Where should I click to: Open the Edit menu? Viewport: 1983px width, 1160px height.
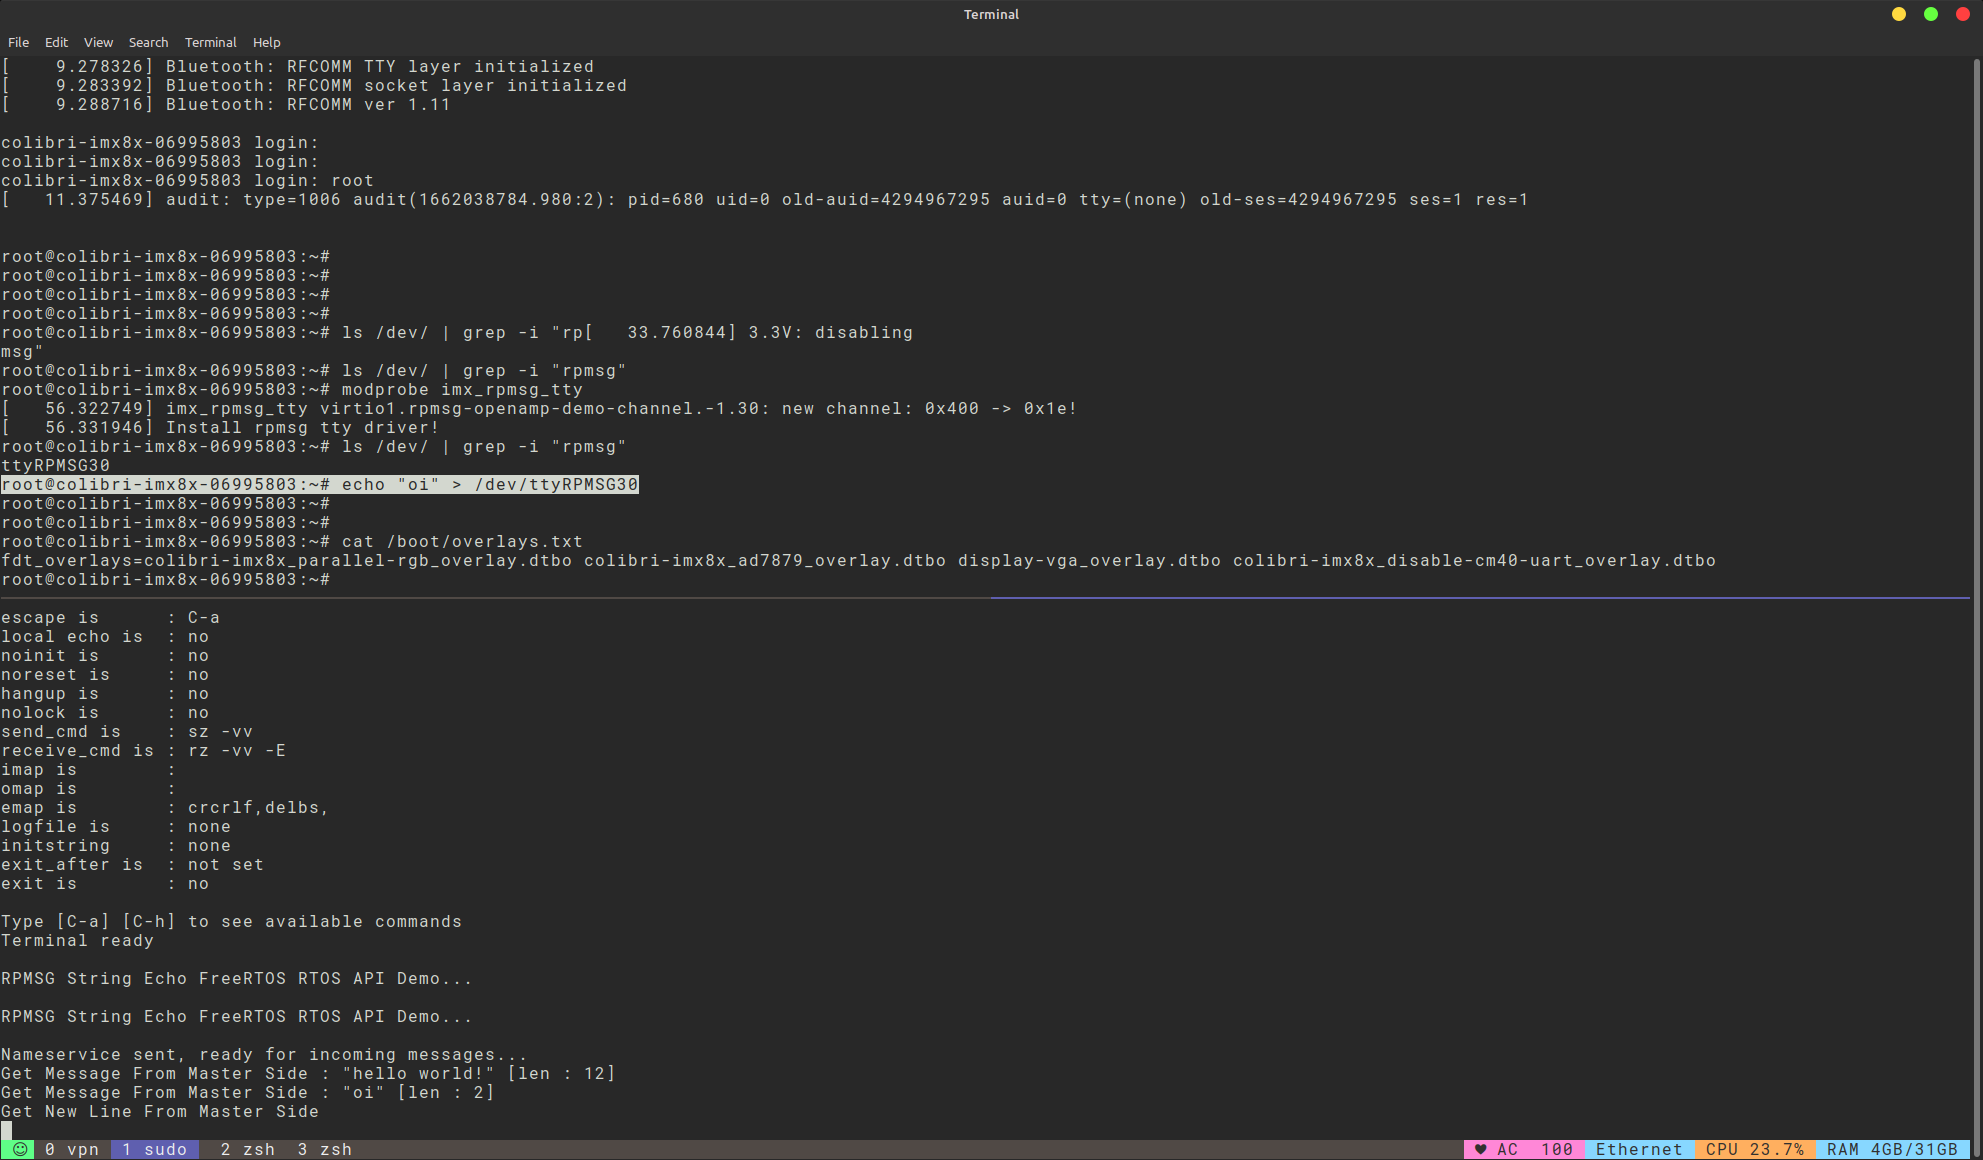coord(56,42)
